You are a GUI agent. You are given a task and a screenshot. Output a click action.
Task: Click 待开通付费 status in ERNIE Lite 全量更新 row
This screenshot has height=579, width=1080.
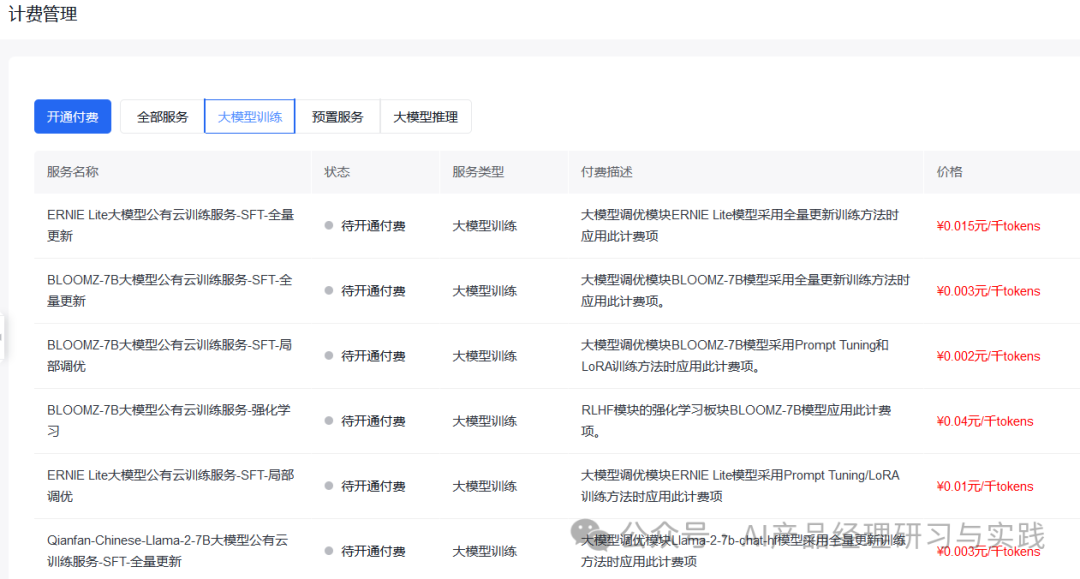(x=365, y=226)
